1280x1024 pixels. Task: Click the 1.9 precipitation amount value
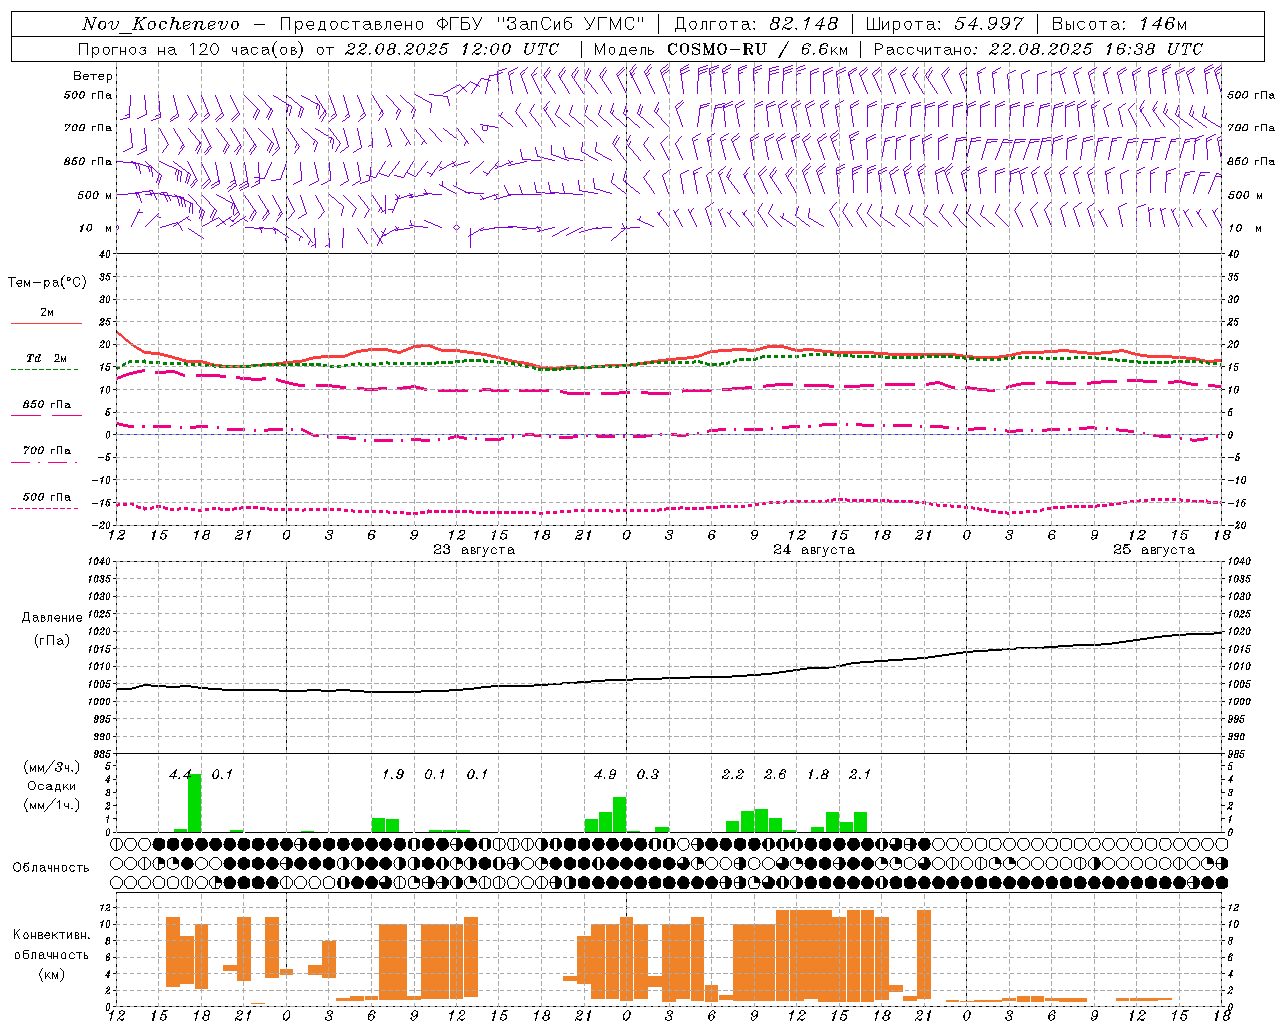tap(393, 774)
